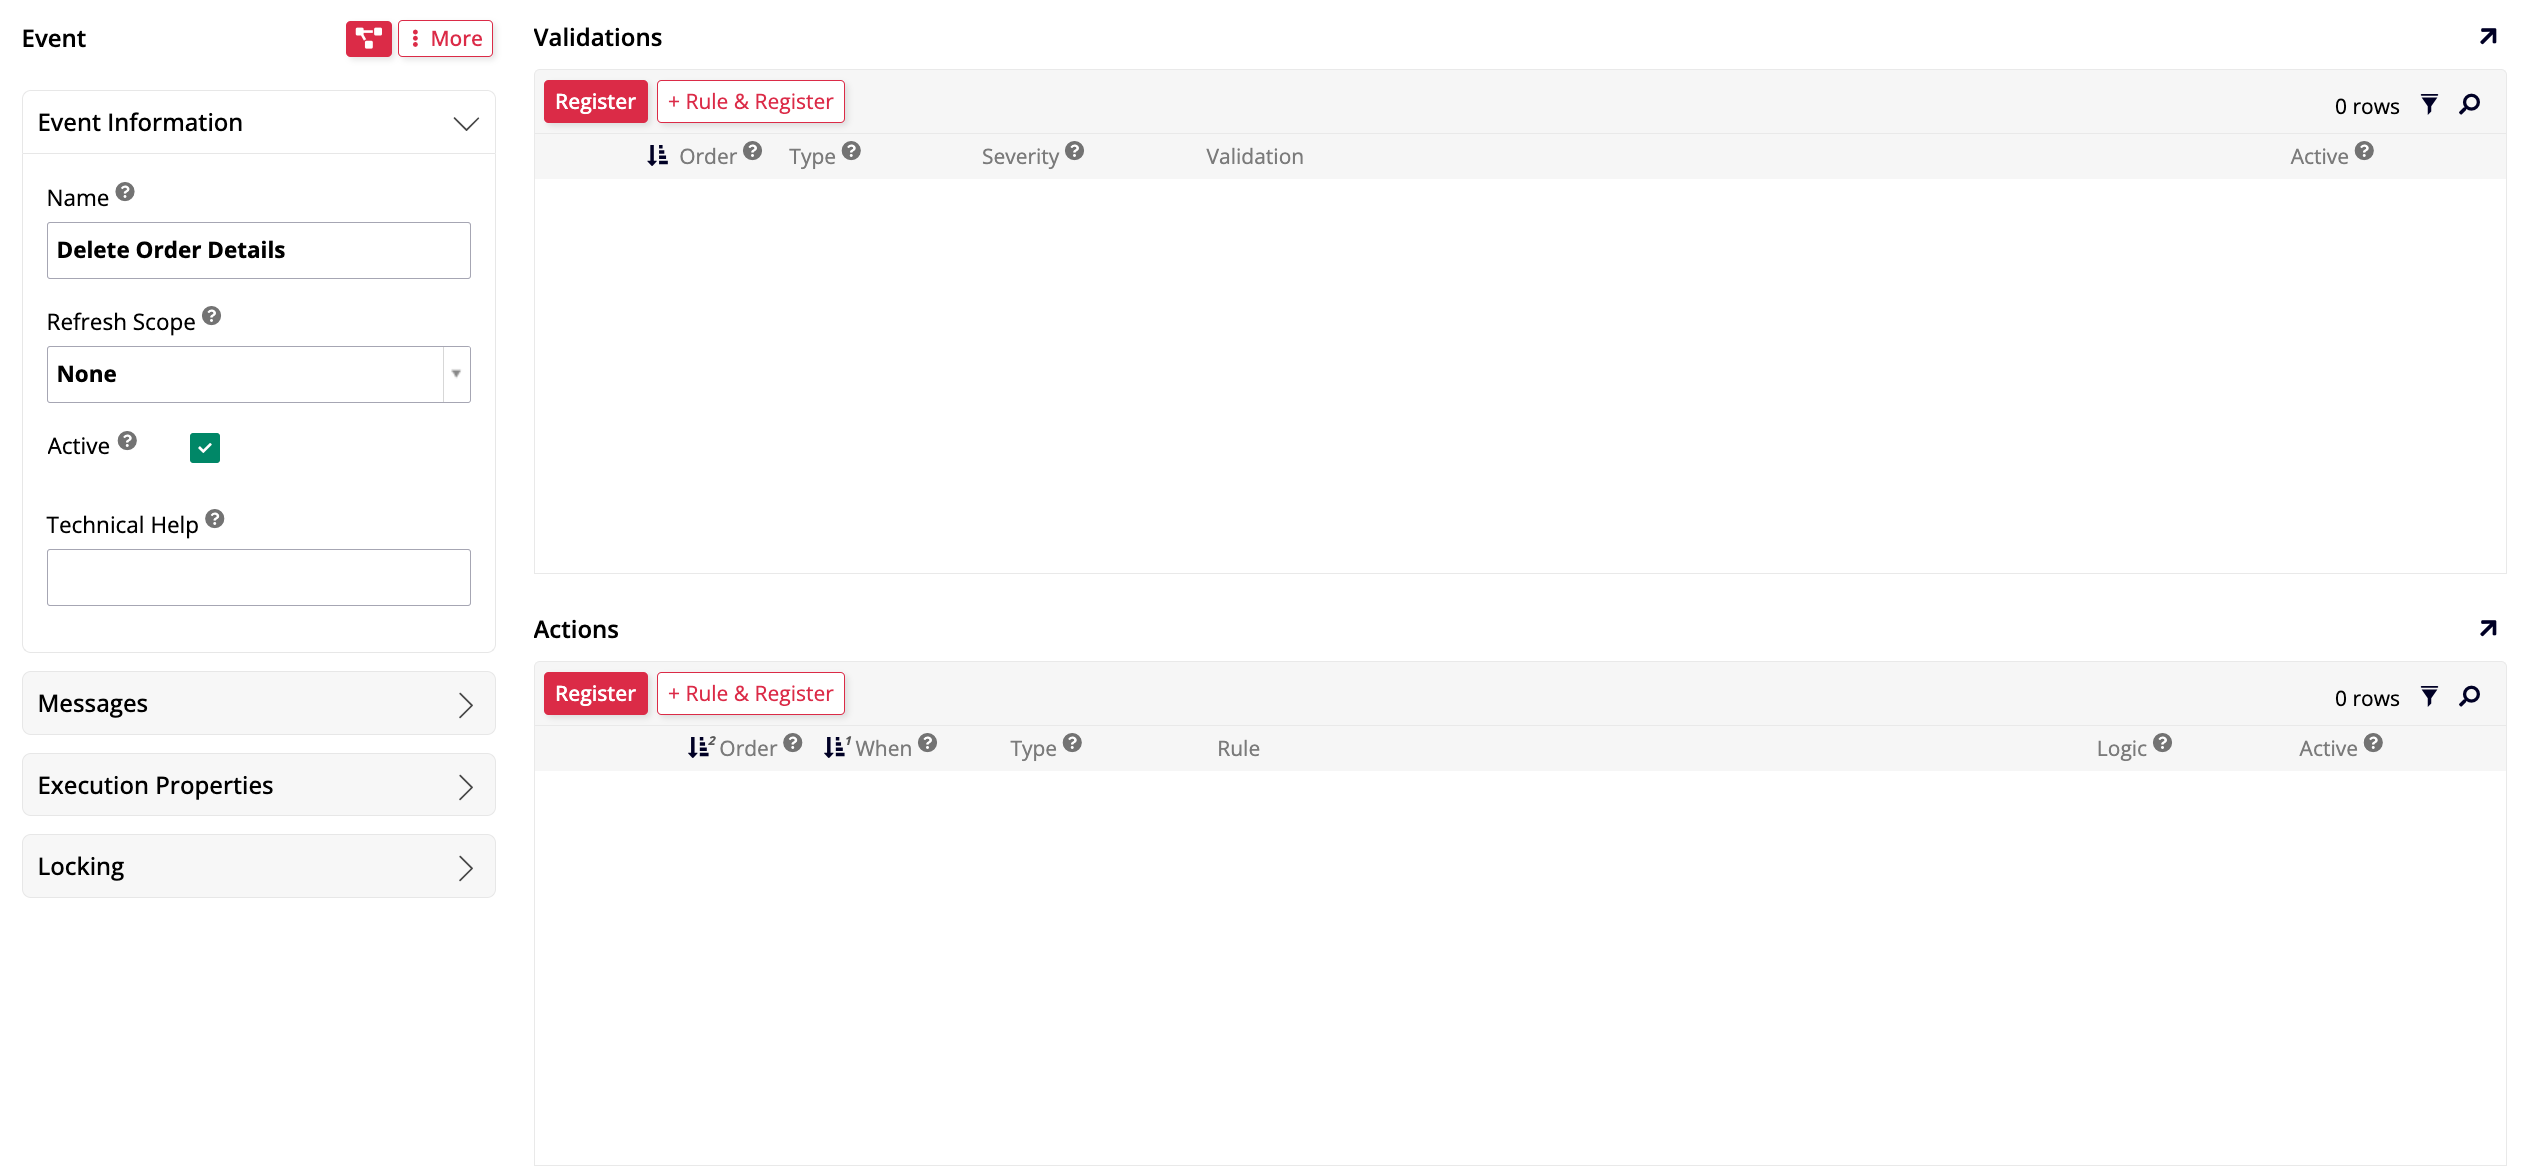Open the Refresh Scope dropdown
2532x1172 pixels.
tap(456, 373)
